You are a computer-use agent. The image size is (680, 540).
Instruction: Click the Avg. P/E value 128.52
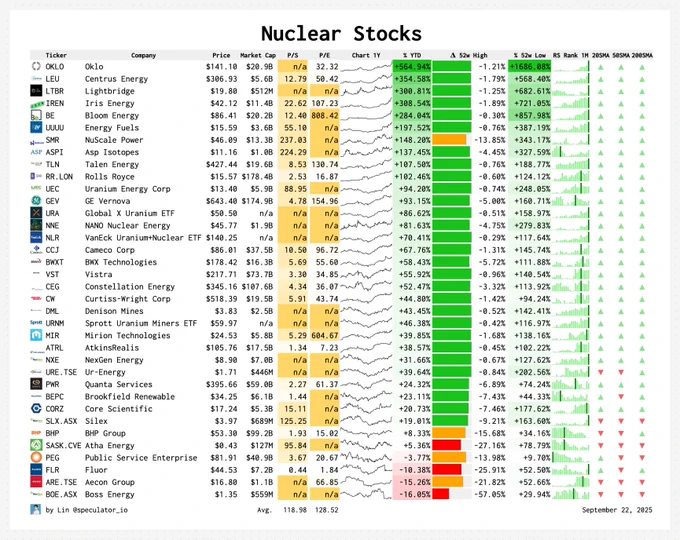327,510
